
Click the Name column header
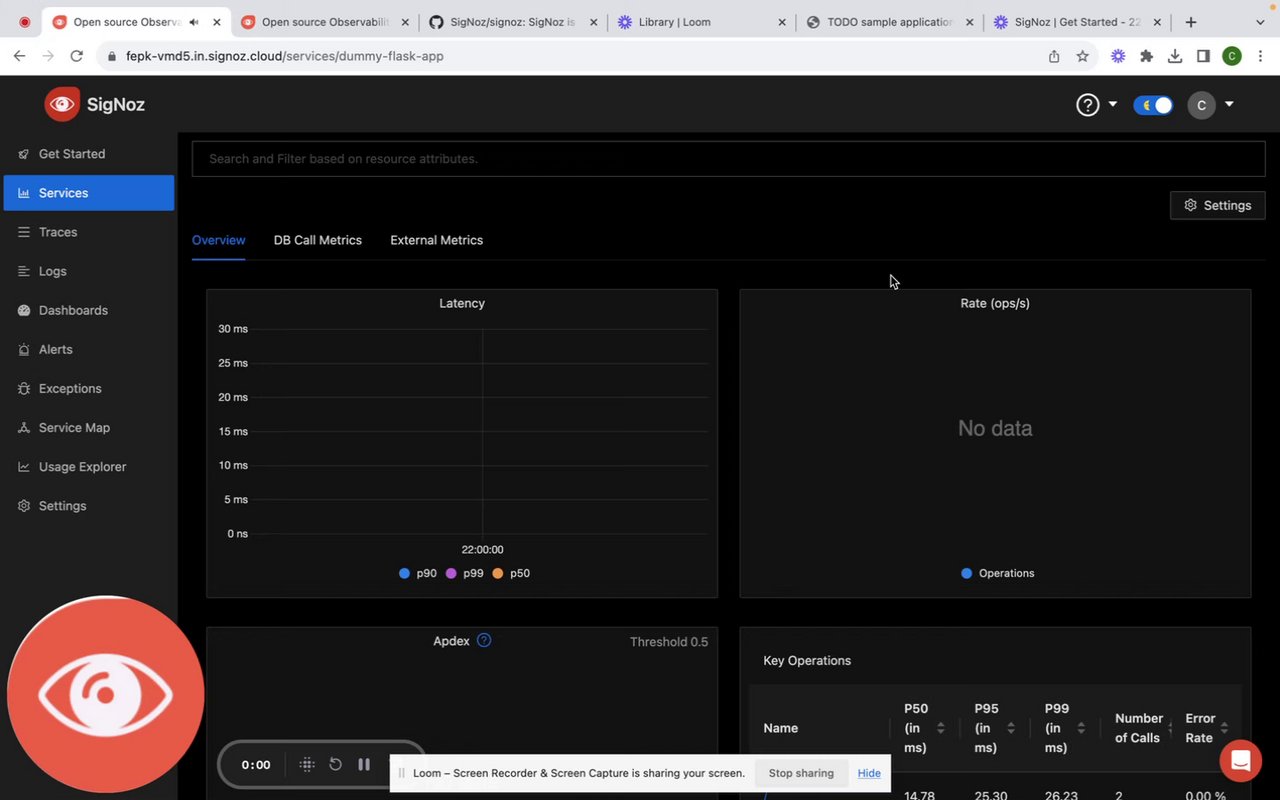[x=780, y=728]
